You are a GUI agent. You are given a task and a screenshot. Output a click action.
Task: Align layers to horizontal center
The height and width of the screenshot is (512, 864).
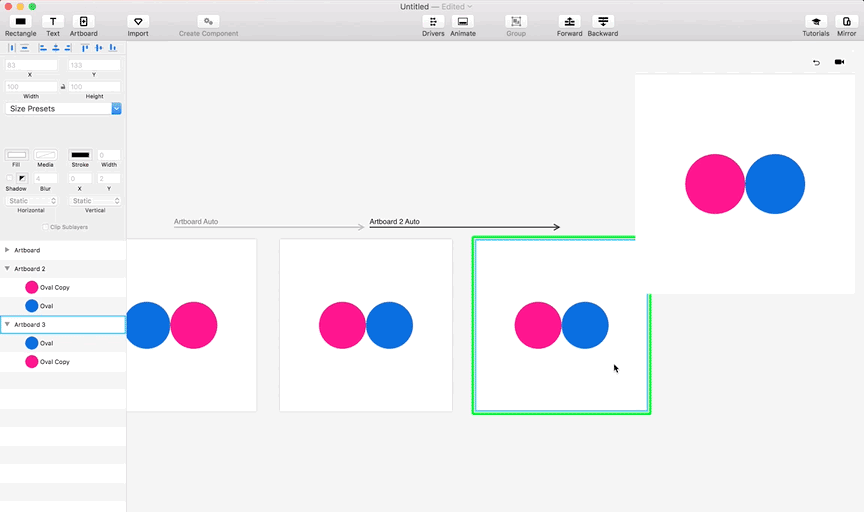[x=56, y=48]
